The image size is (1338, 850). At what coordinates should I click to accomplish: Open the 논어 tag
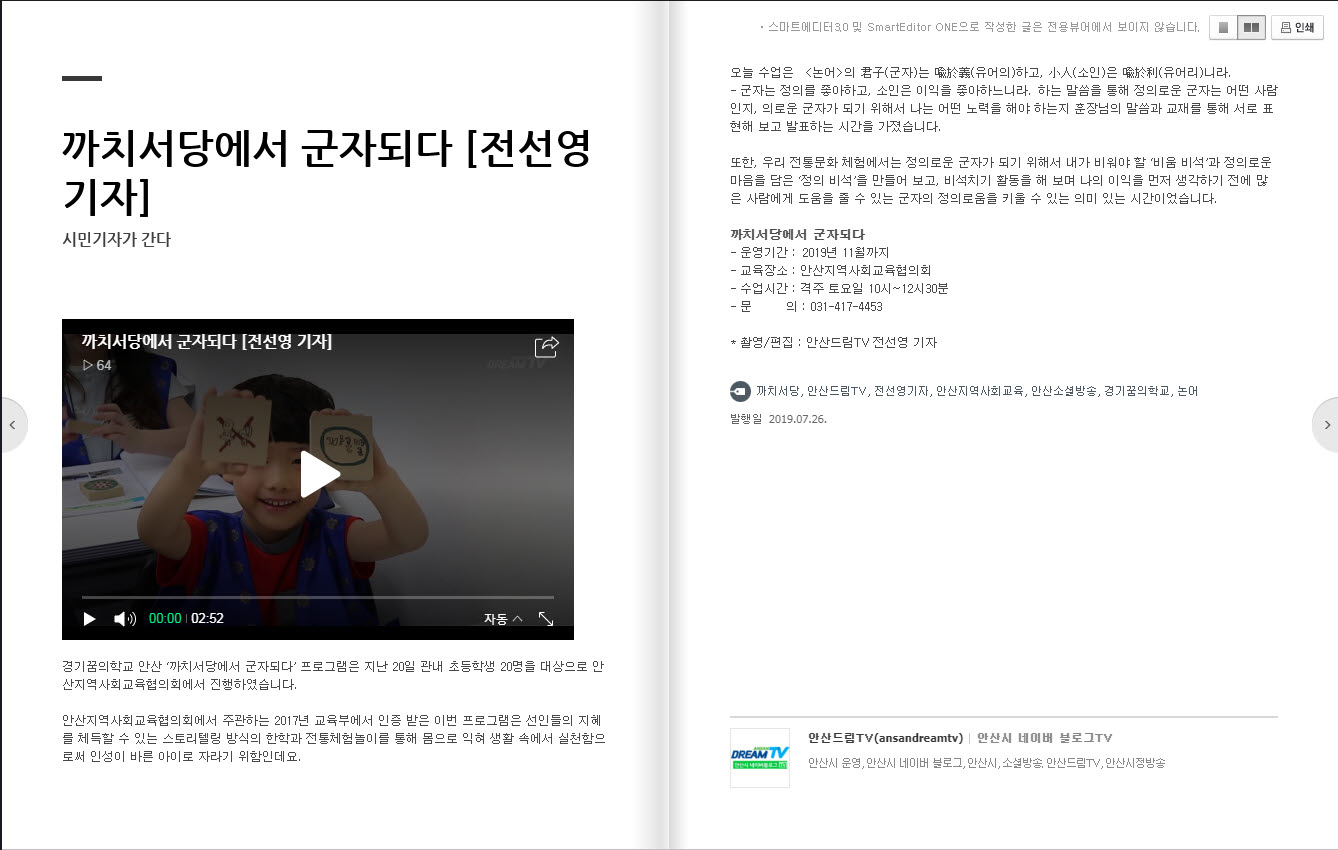tap(1187, 391)
